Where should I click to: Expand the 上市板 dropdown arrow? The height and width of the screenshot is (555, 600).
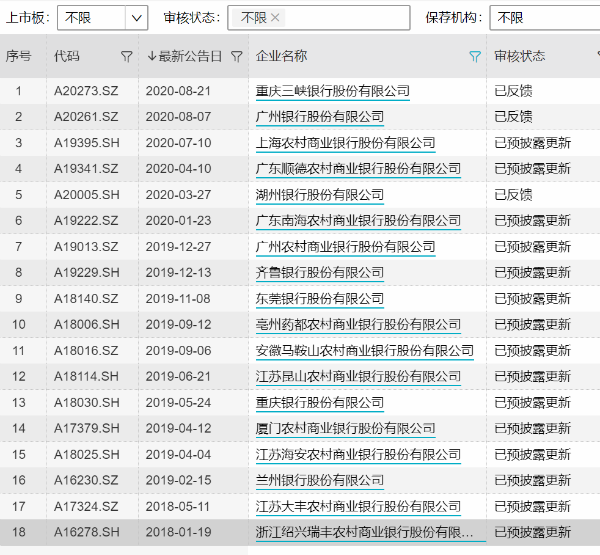137,18
